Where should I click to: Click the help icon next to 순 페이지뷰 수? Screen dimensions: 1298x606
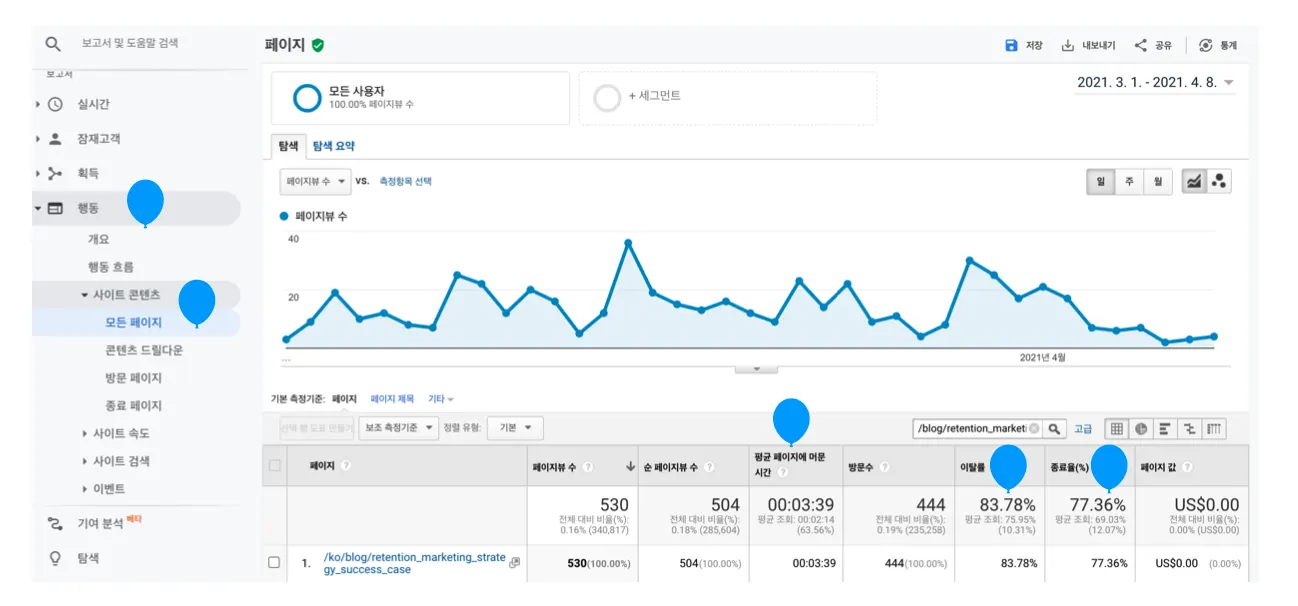709,467
